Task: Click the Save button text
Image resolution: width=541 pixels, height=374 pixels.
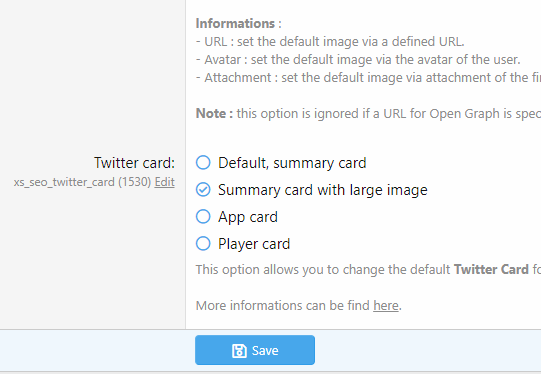Action: [x=265, y=351]
